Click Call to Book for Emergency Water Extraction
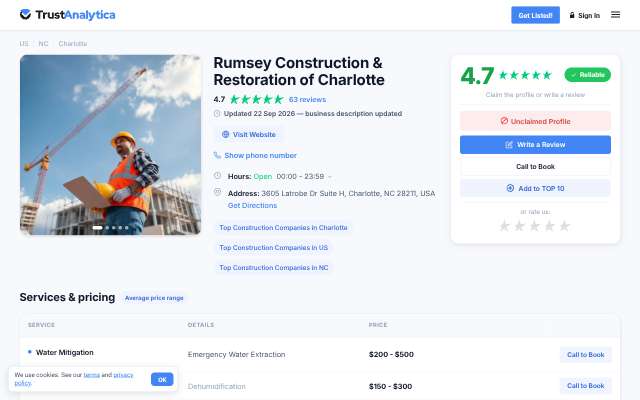Screen dimensions: 640x400 click(585, 355)
